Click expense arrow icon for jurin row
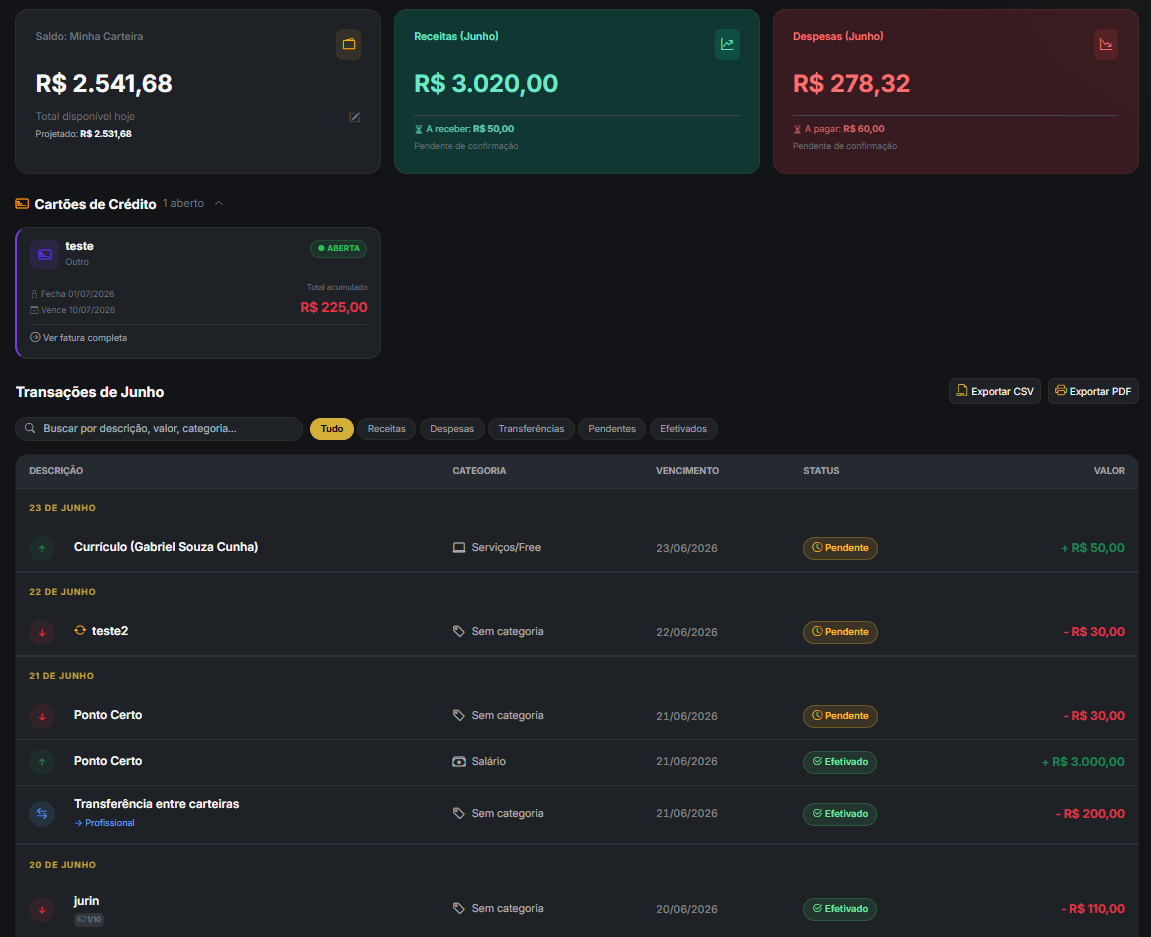This screenshot has width=1151, height=937. coord(42,909)
